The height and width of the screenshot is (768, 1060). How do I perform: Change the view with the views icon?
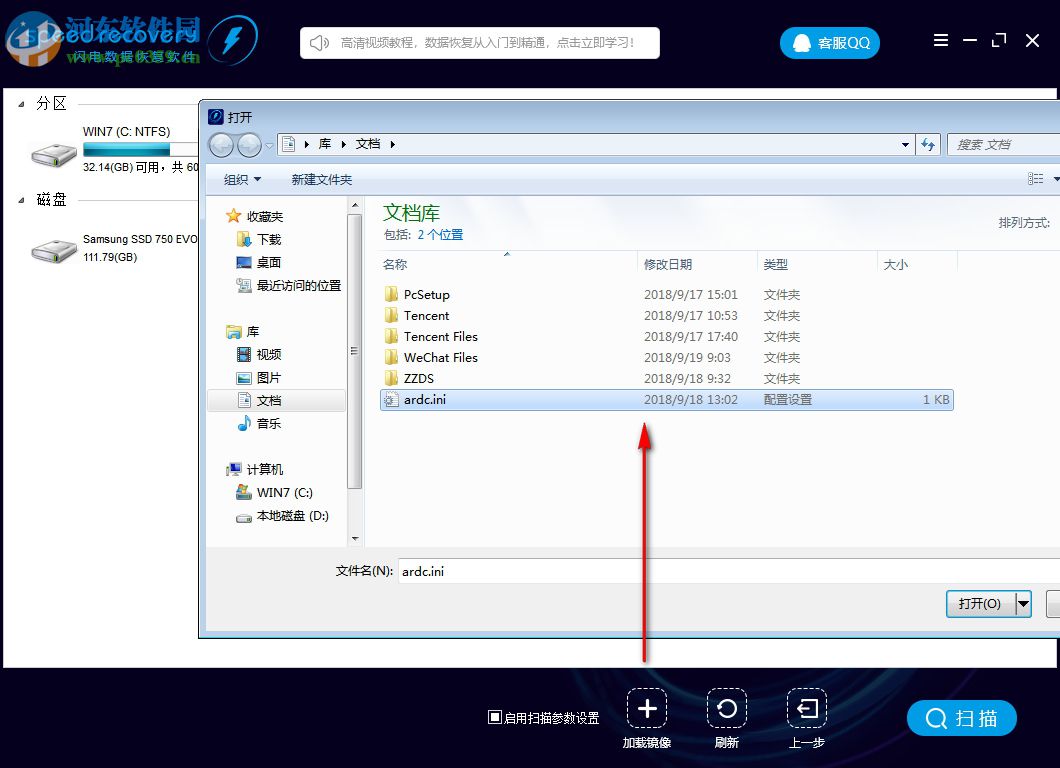[1035, 178]
